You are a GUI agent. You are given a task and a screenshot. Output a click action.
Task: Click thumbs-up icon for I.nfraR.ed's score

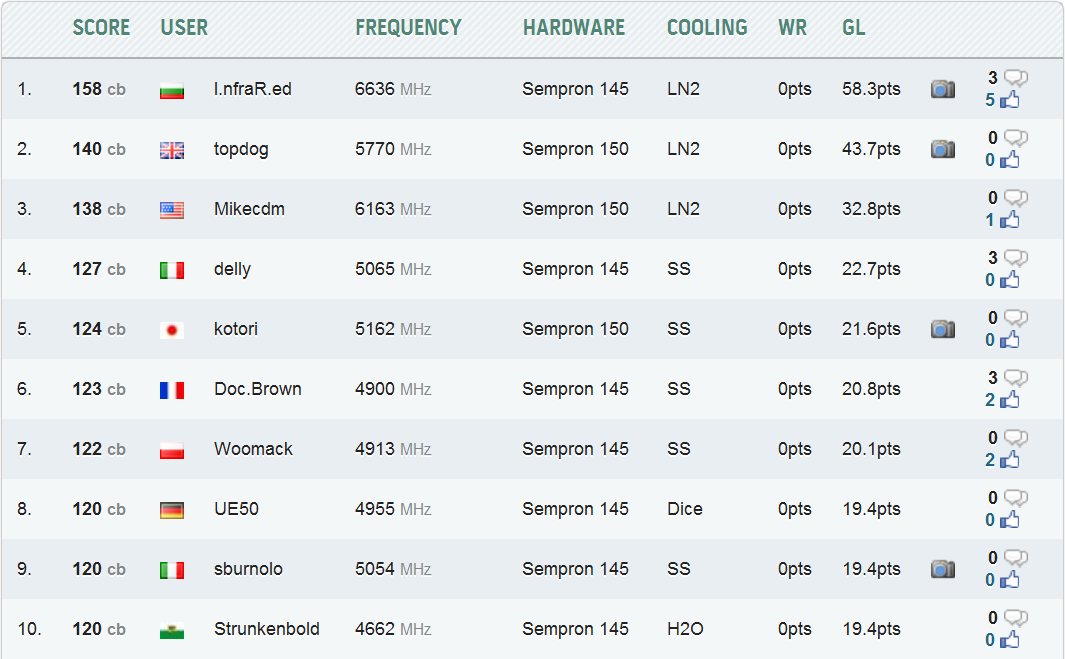pos(1009,100)
